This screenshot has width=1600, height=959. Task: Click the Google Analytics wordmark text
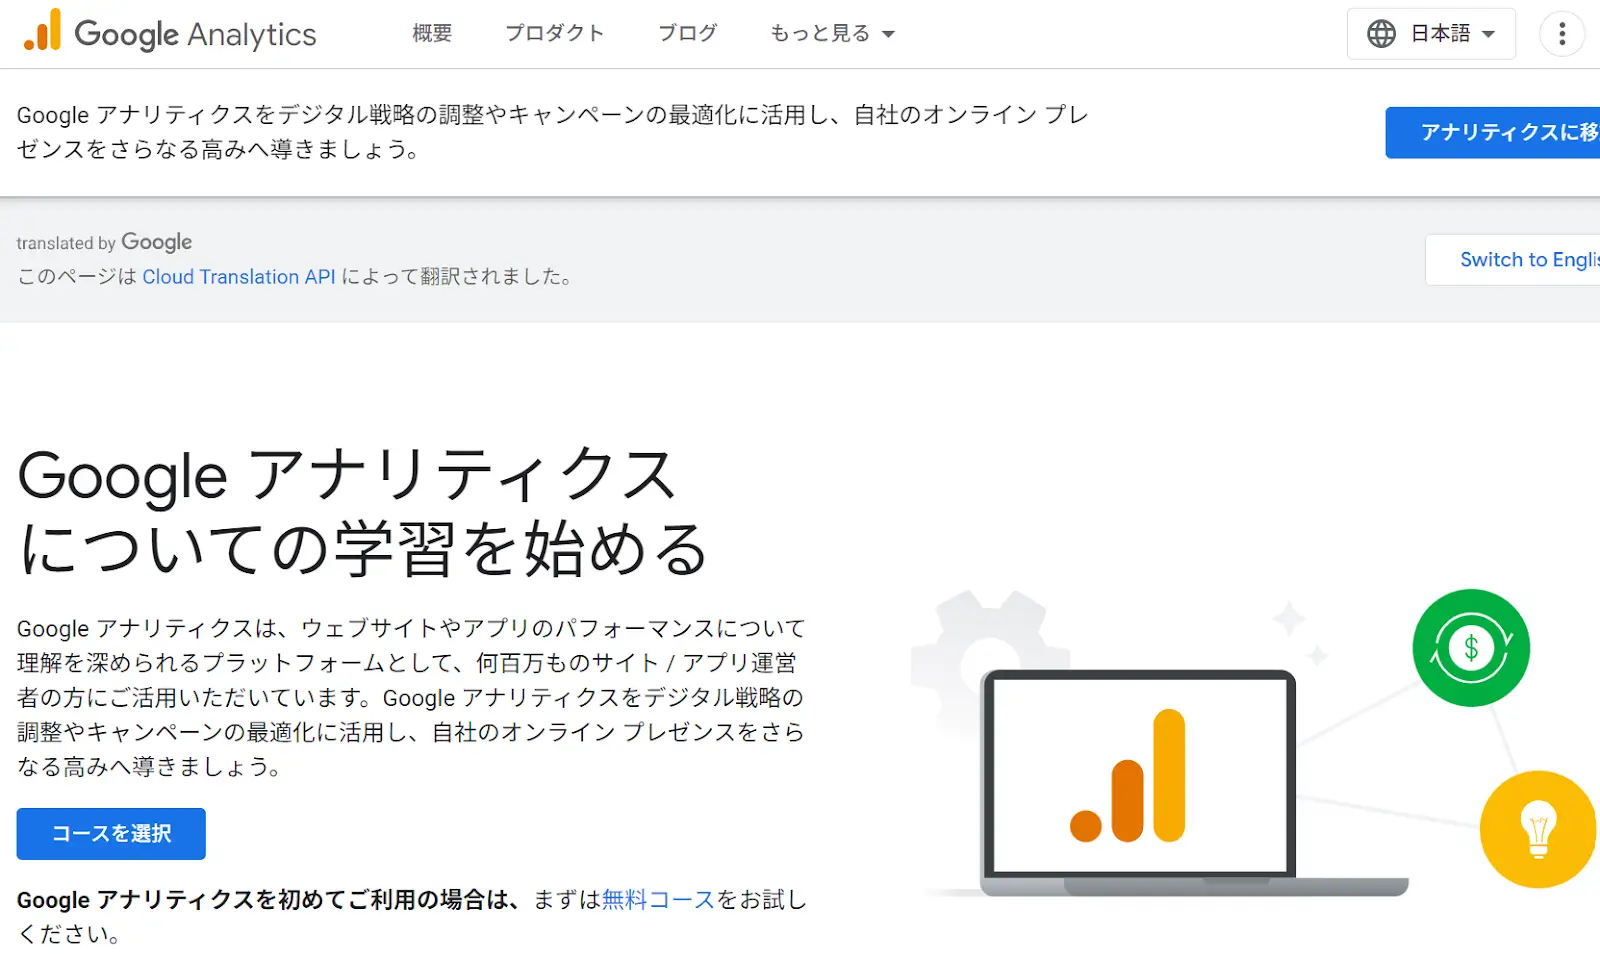click(x=195, y=35)
